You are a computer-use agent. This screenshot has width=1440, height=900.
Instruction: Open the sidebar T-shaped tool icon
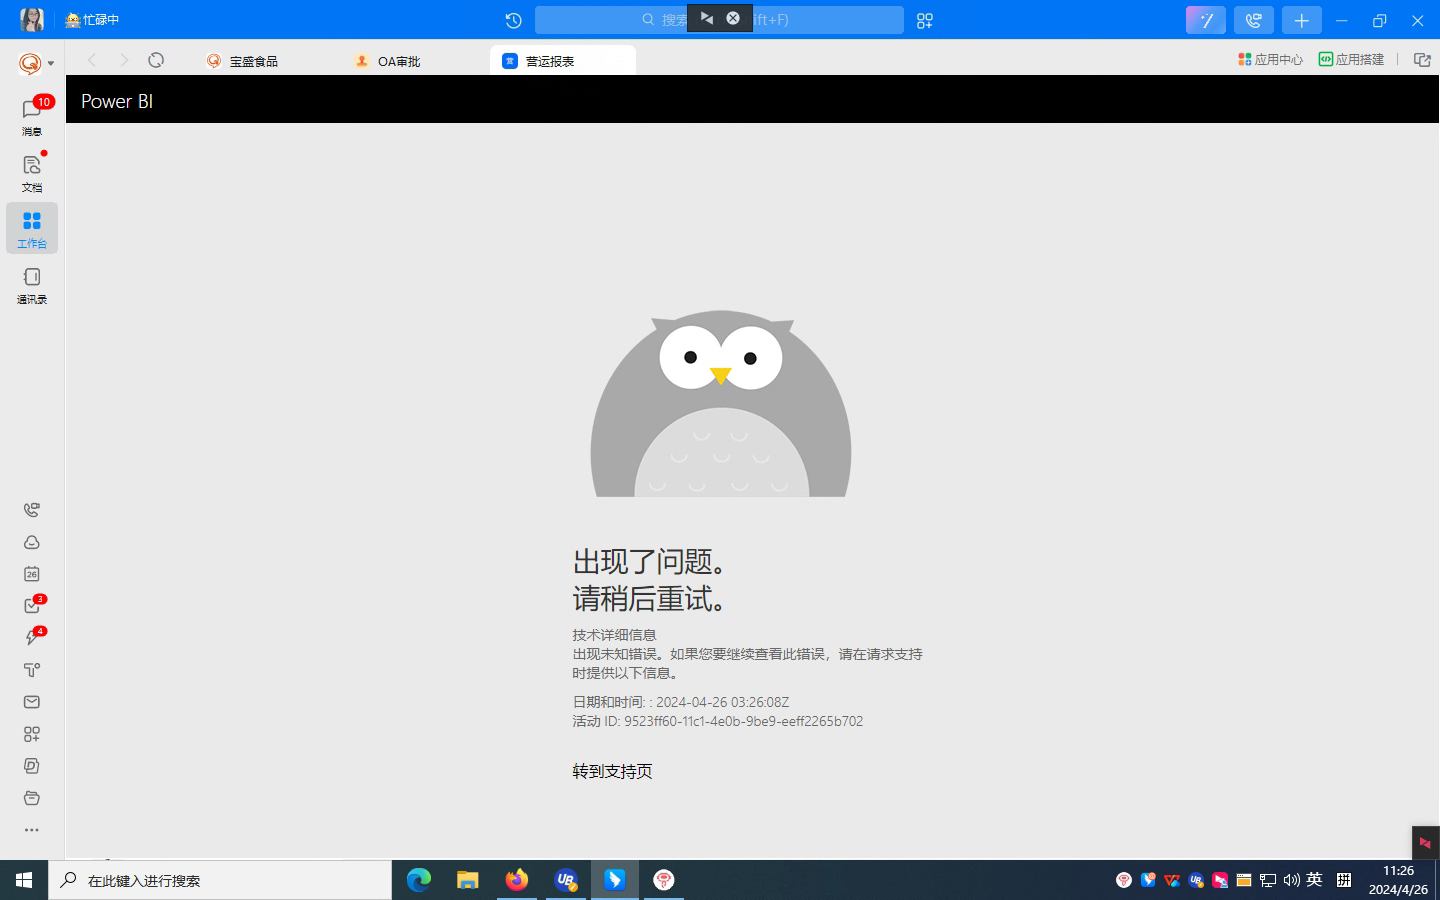(32, 670)
